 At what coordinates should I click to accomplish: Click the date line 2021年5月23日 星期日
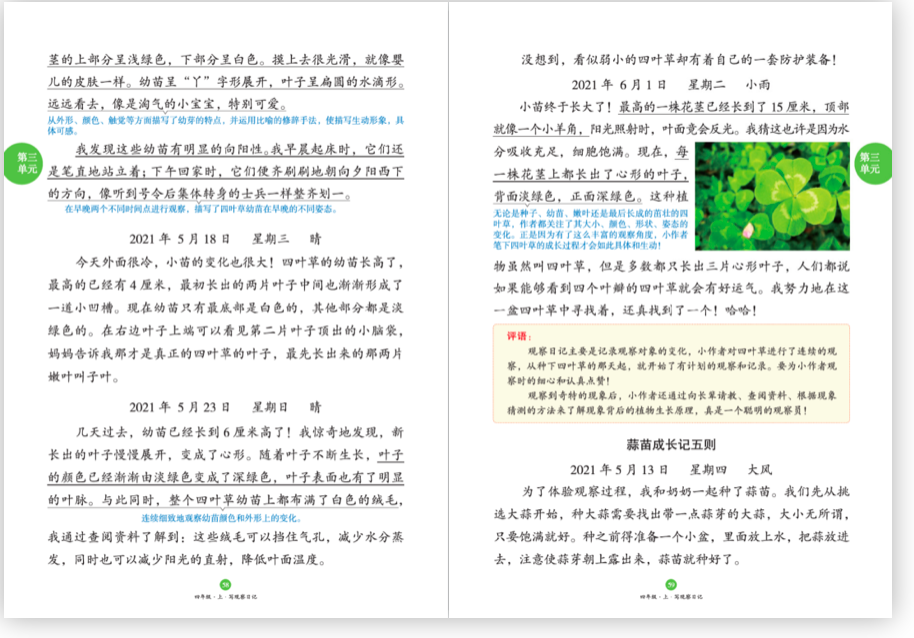(225, 407)
